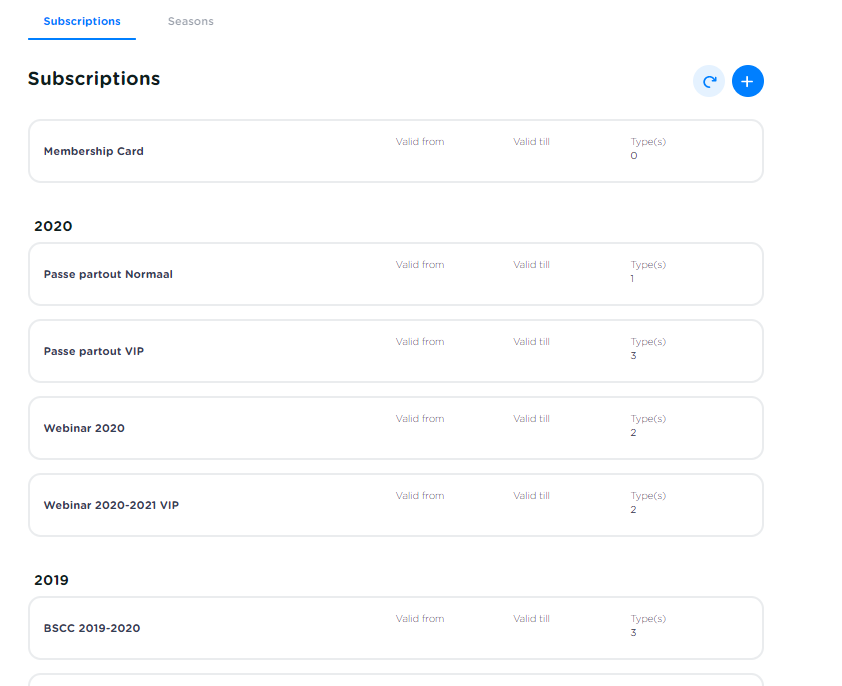The image size is (842, 686).
Task: Click the 2019 season group heading
Action: click(x=53, y=580)
